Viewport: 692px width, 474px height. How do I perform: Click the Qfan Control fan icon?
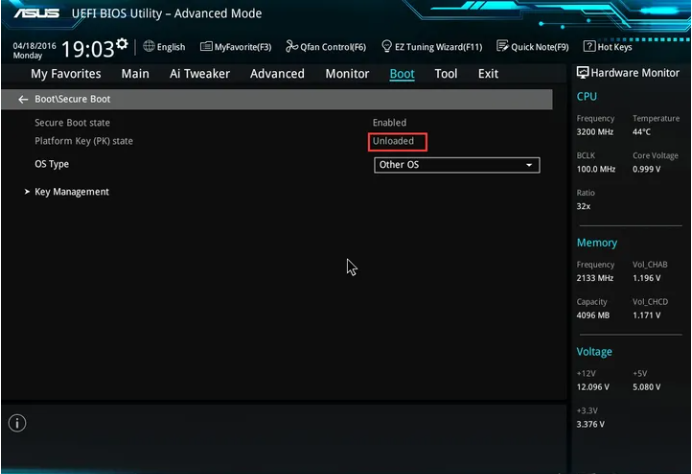tap(291, 46)
